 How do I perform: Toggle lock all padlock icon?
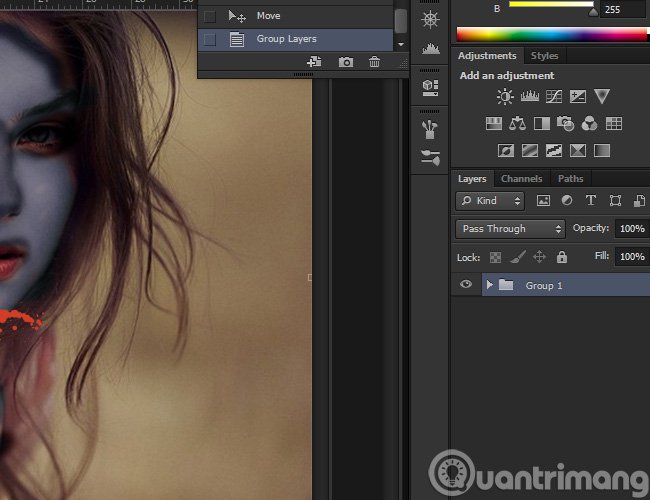[562, 257]
